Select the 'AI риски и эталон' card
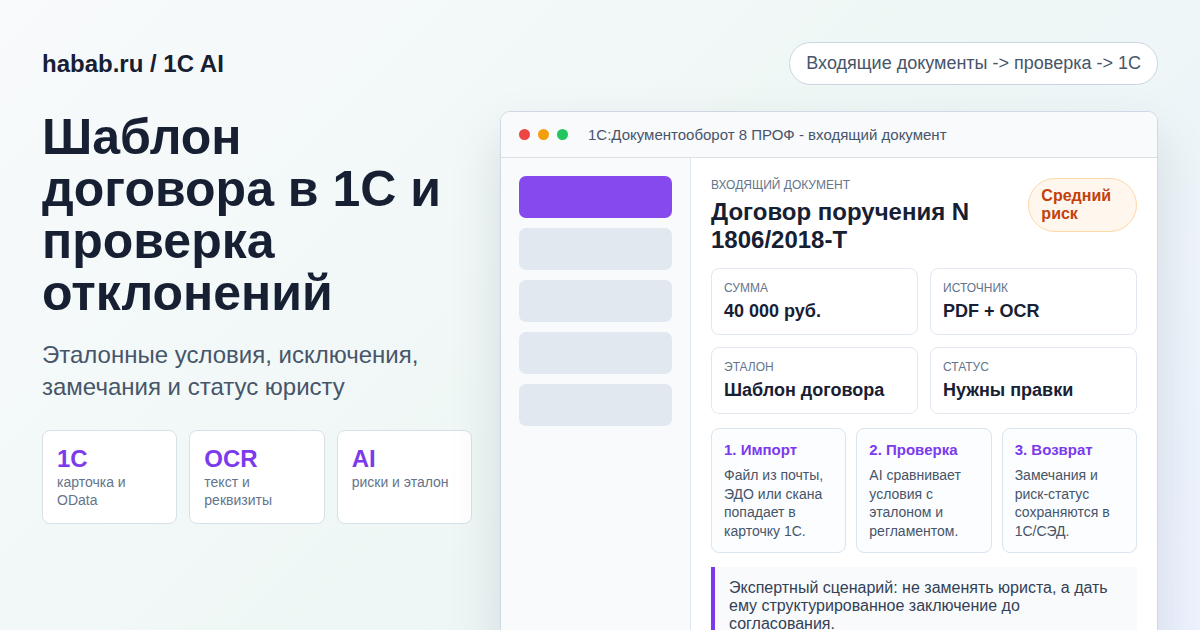The width and height of the screenshot is (1200, 630). (x=404, y=477)
